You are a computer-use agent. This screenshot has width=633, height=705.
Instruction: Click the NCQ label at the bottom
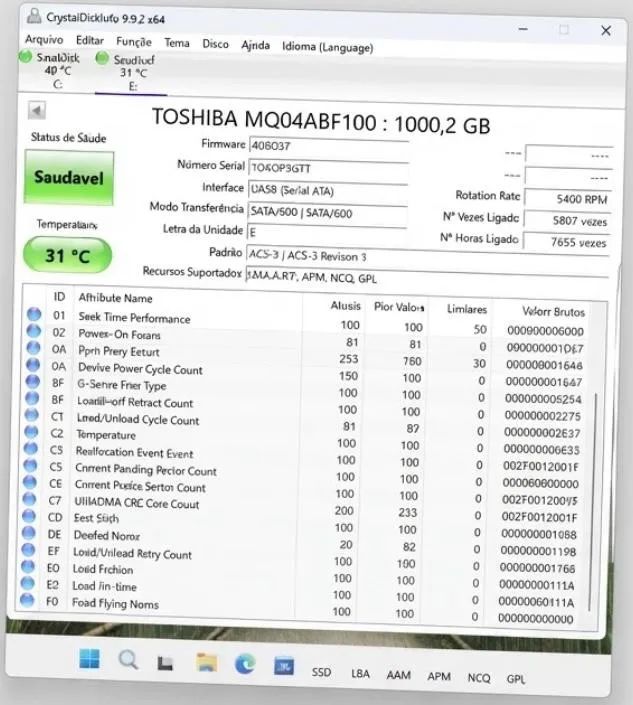(479, 678)
